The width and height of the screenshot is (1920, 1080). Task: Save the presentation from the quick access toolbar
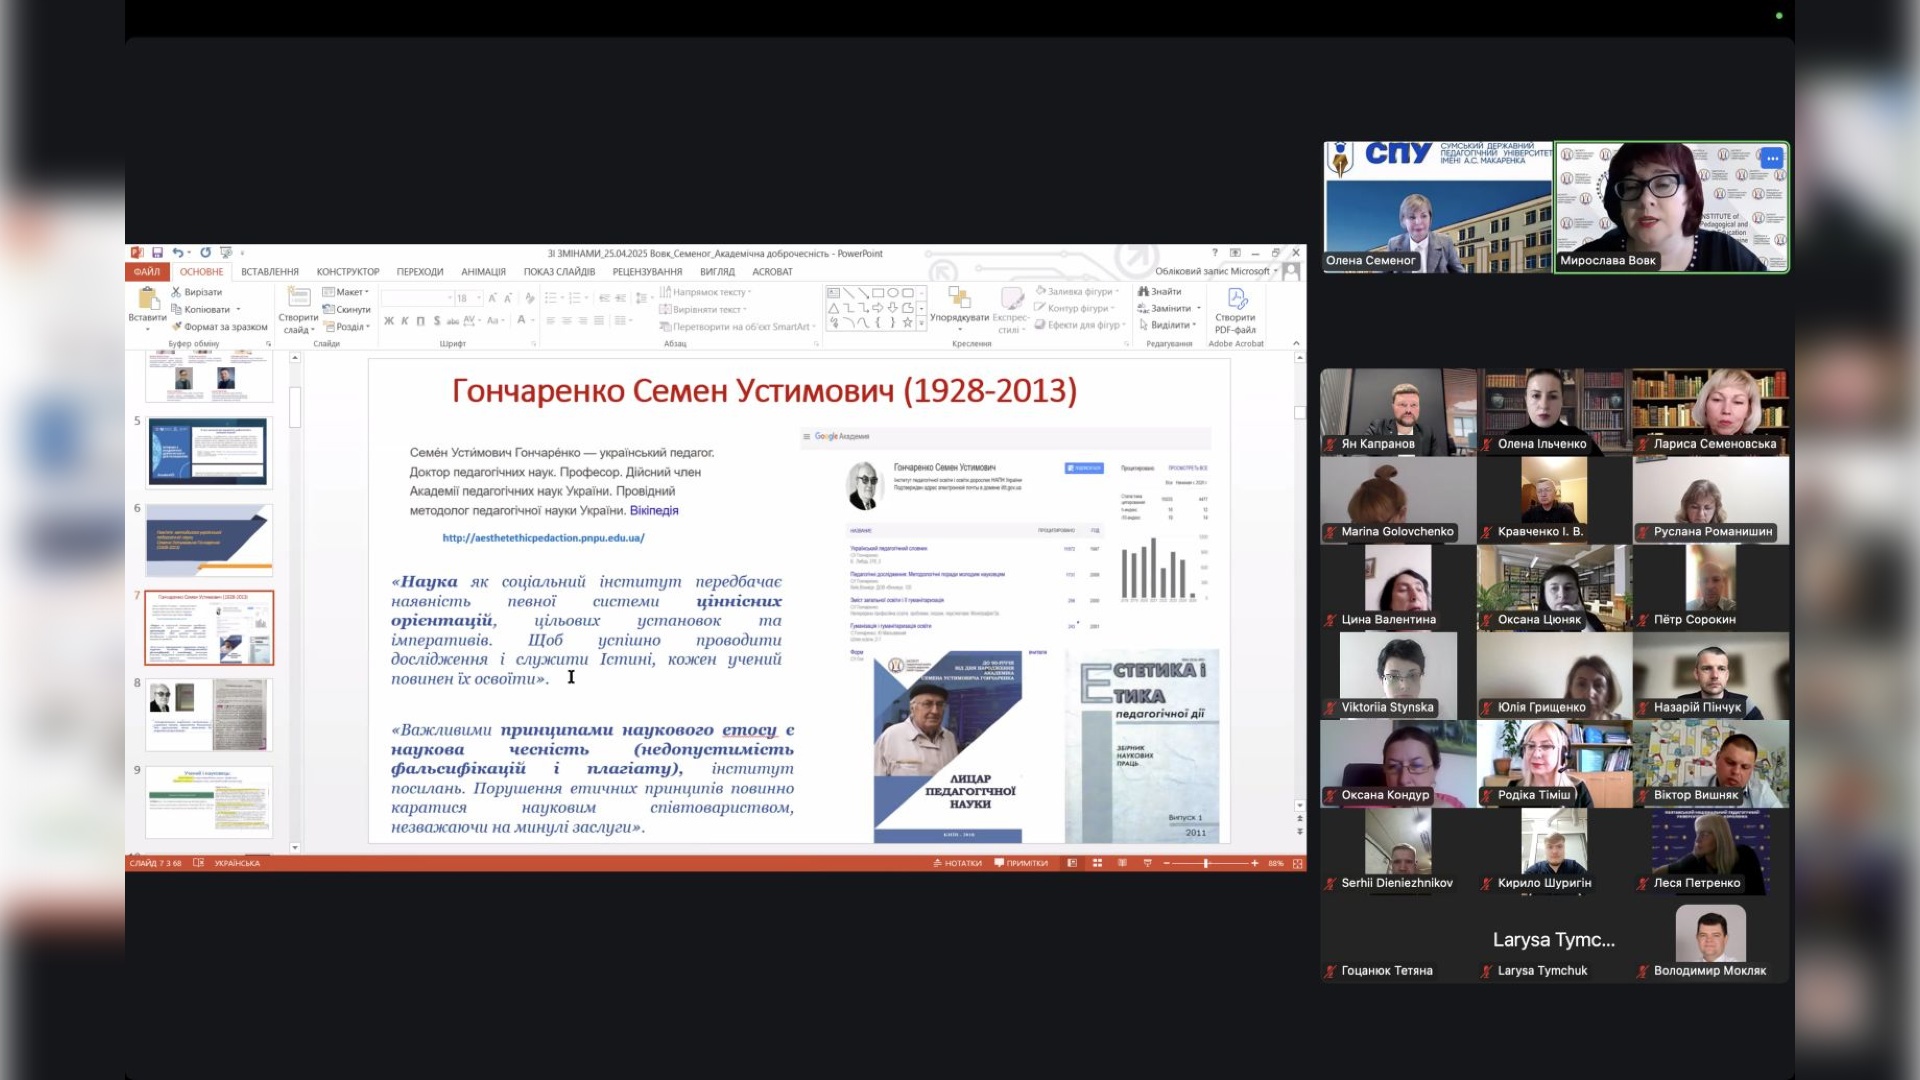[157, 253]
